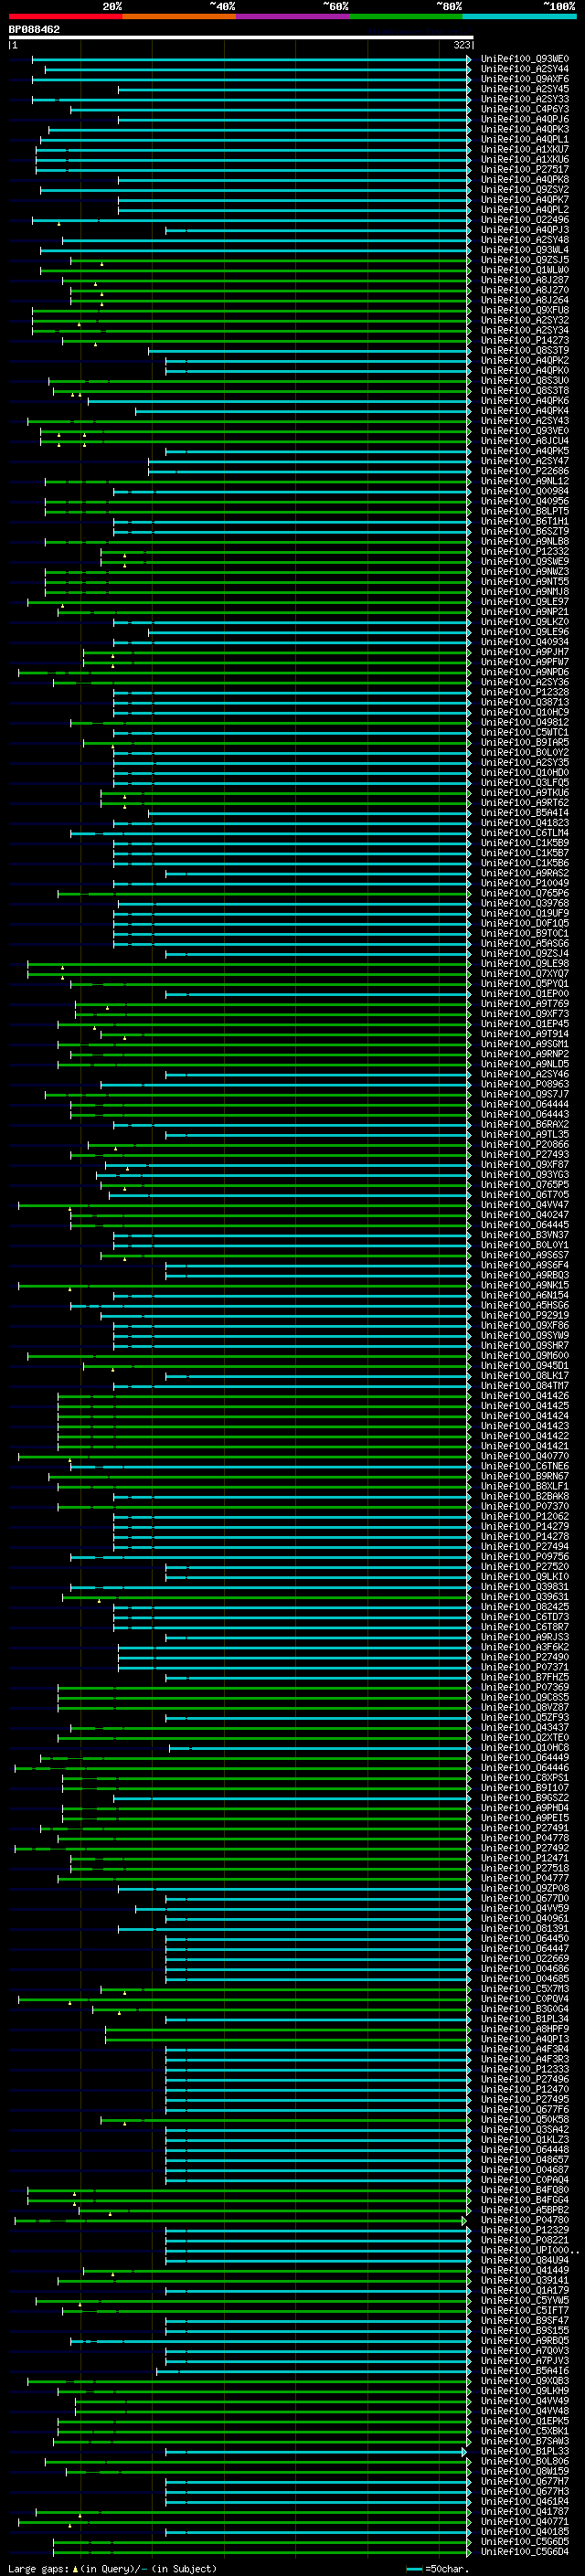Open UniRef100_B9RN67 entry
This screenshot has height=2576, width=585.
(524, 1477)
